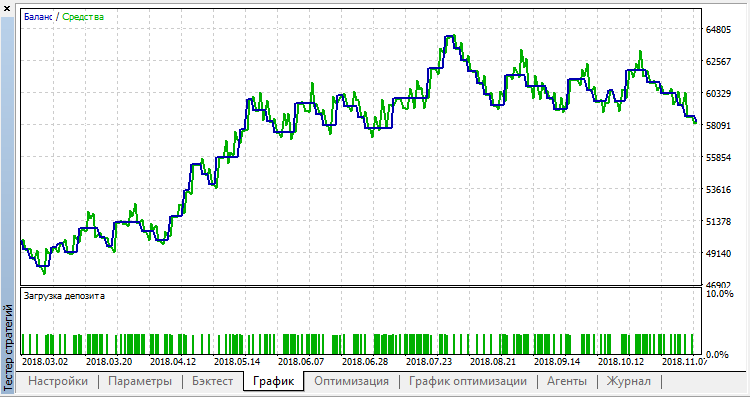Click the 0.0% deposit load label
750x398 pixels.
pyautogui.click(x=717, y=354)
